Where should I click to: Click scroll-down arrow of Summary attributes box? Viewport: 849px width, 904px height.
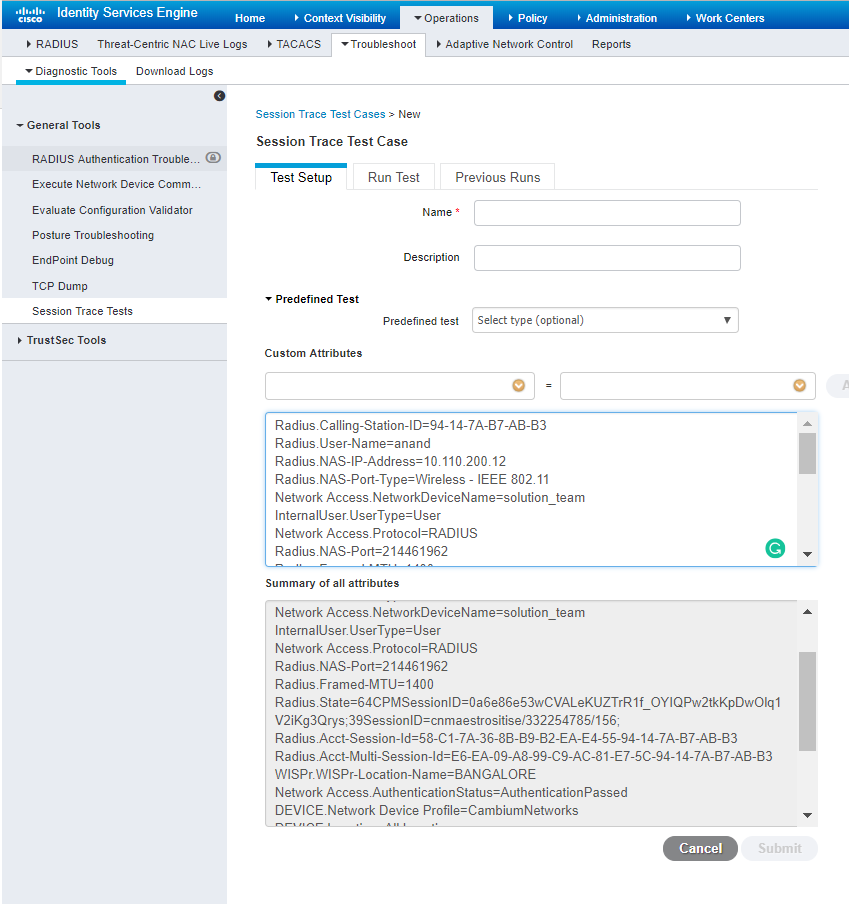pyautogui.click(x=807, y=815)
